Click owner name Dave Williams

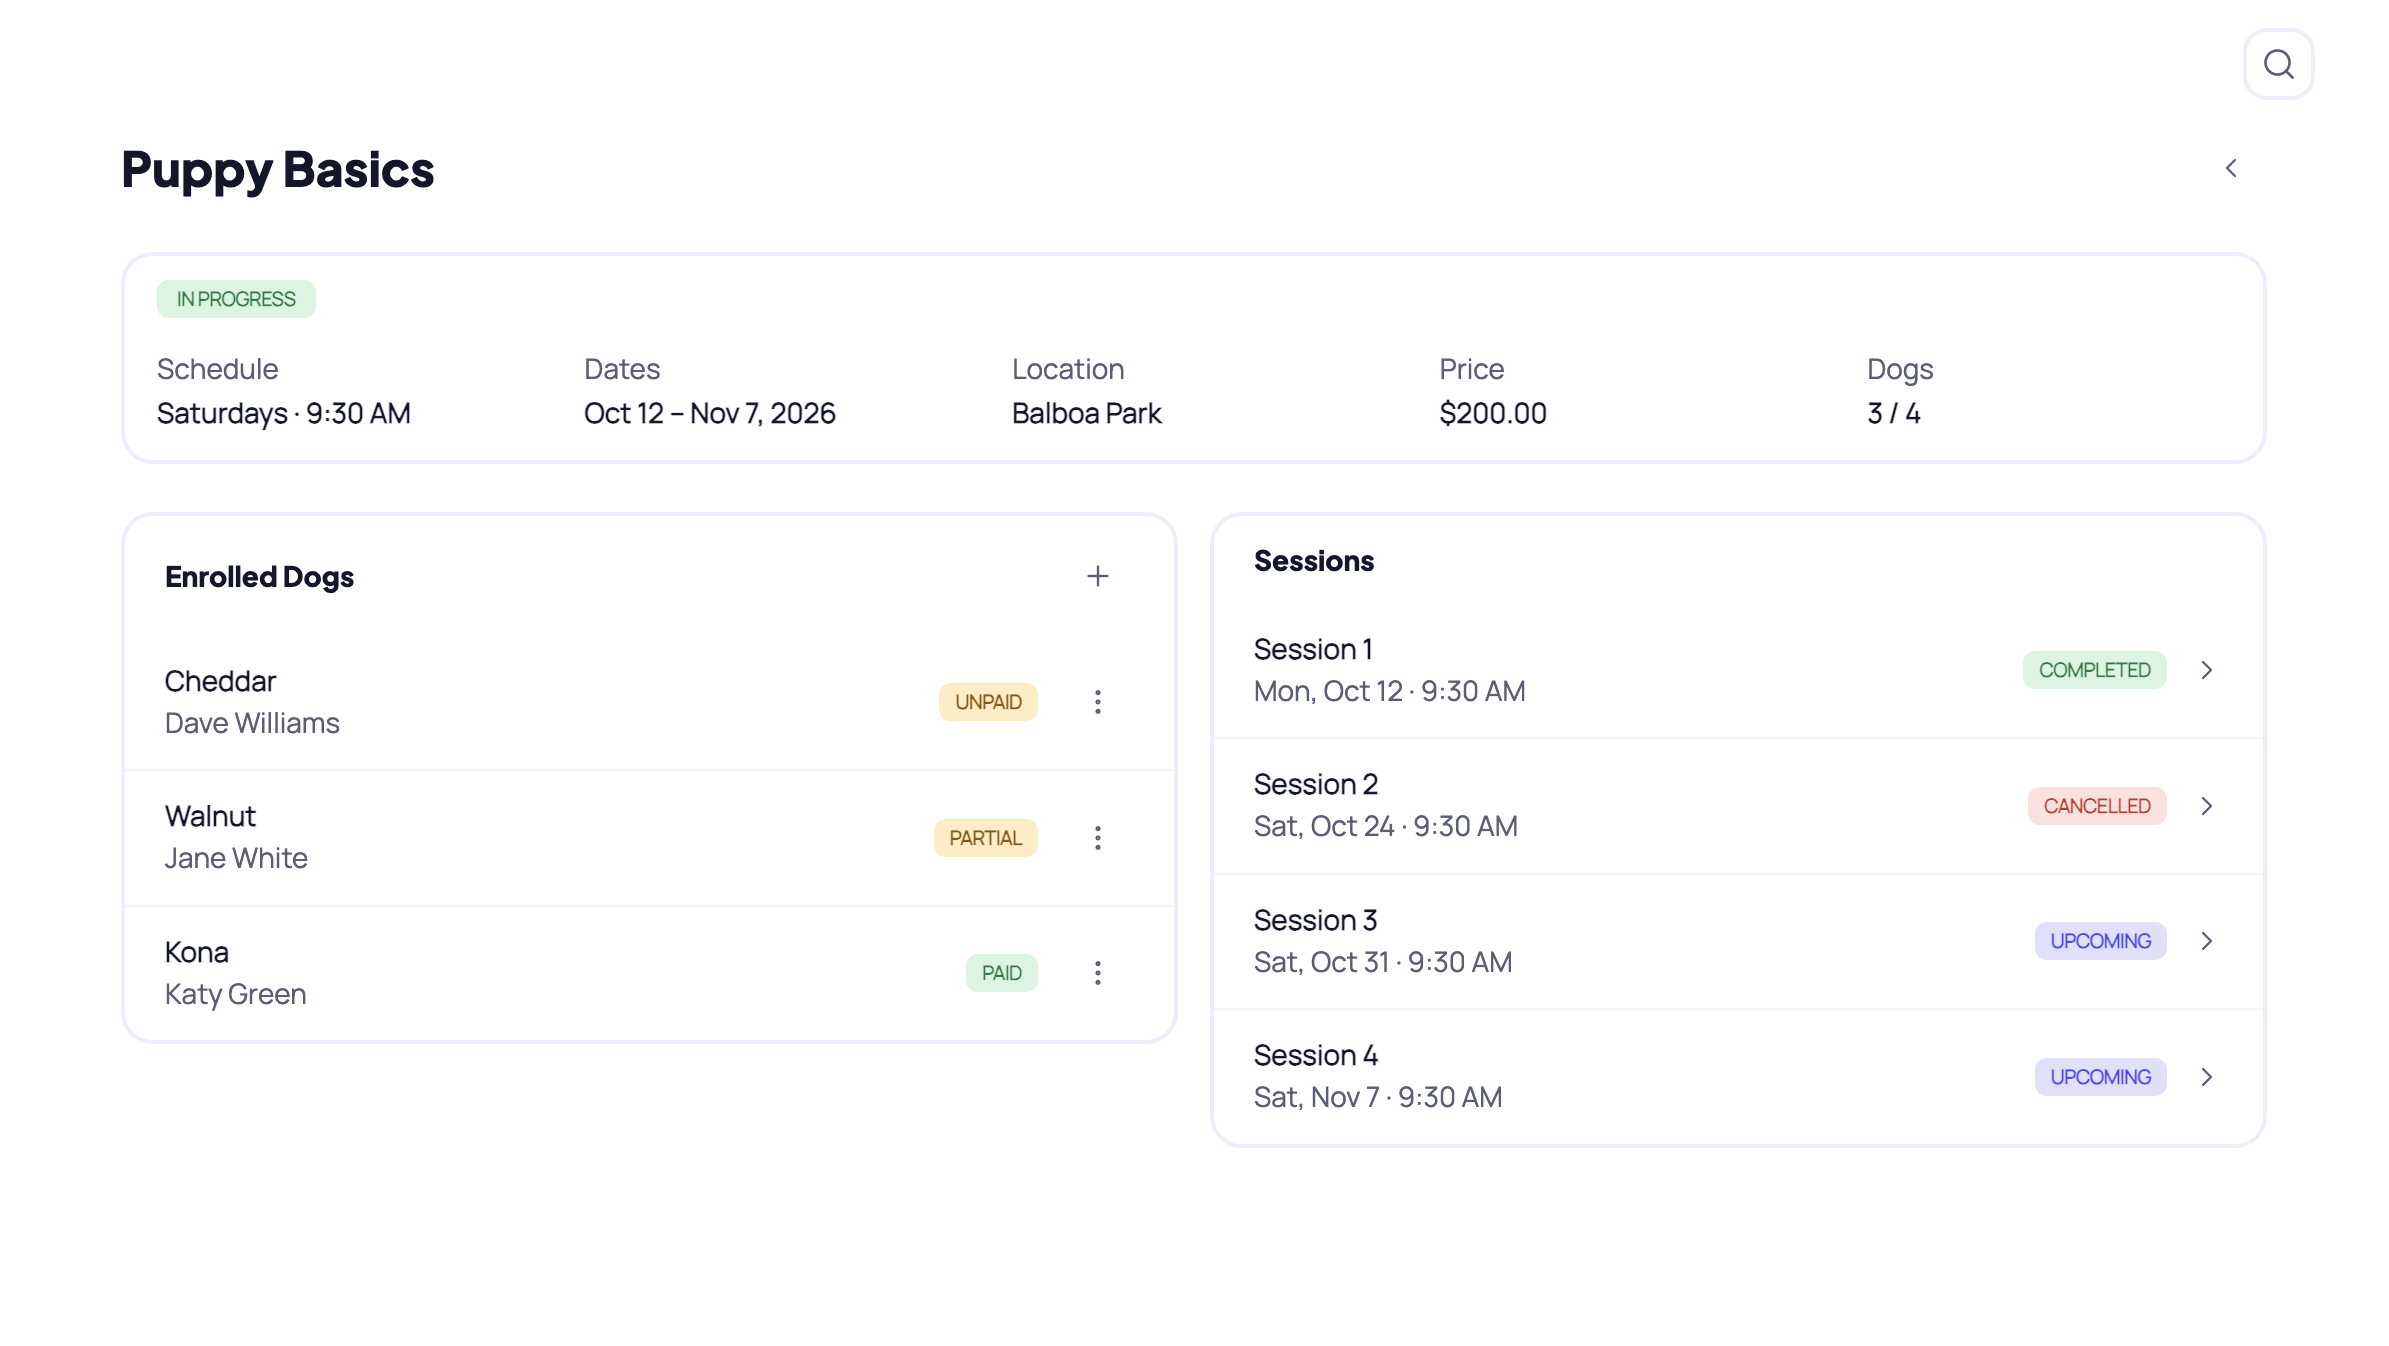point(252,723)
